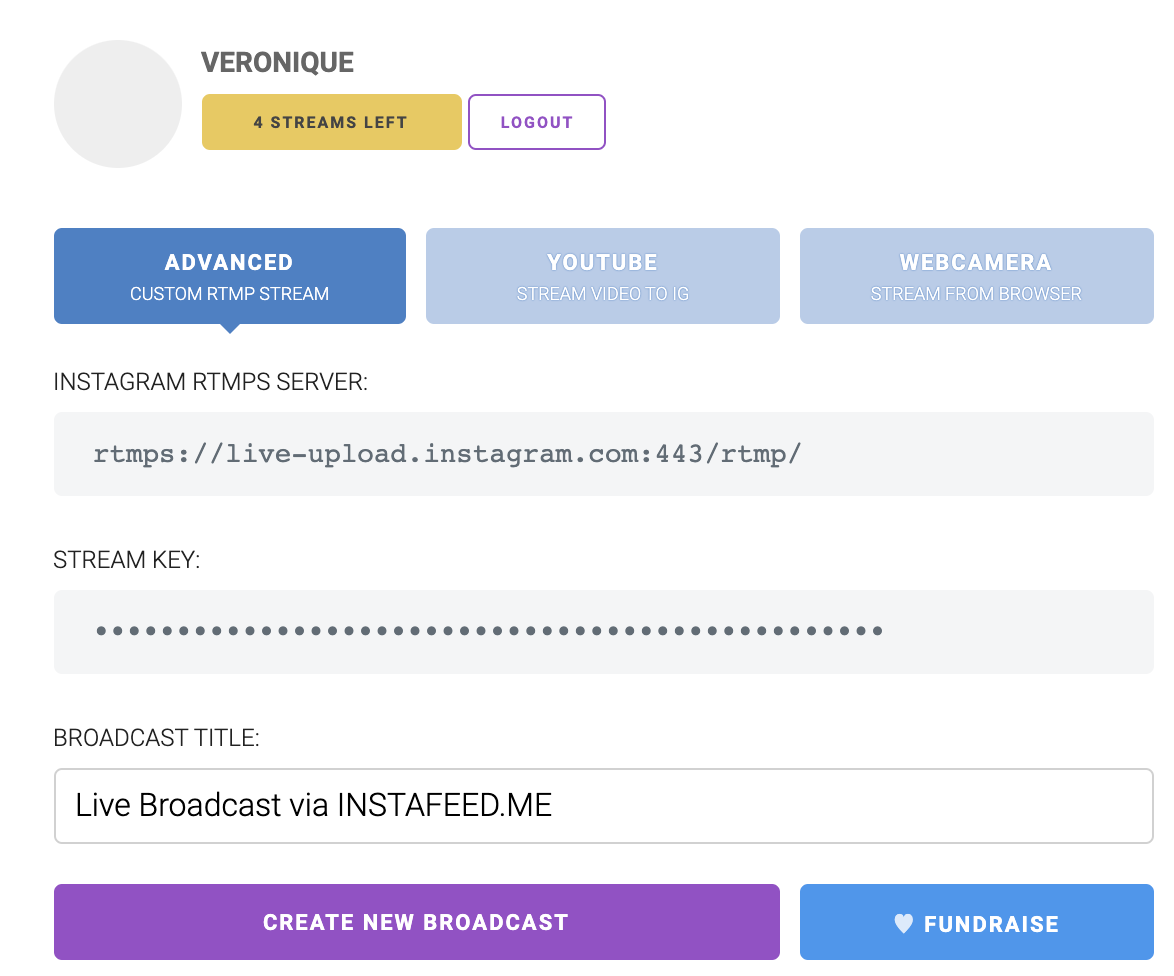The height and width of the screenshot is (976, 1174).
Task: Click the Instagram RTMPS Server label
Action: pos(211,382)
